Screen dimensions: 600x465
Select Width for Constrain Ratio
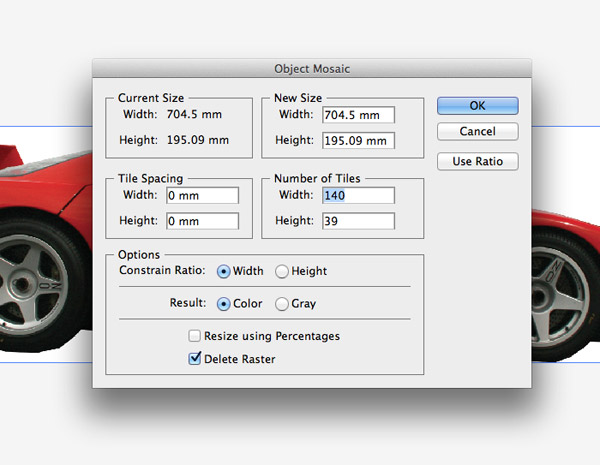(x=223, y=271)
